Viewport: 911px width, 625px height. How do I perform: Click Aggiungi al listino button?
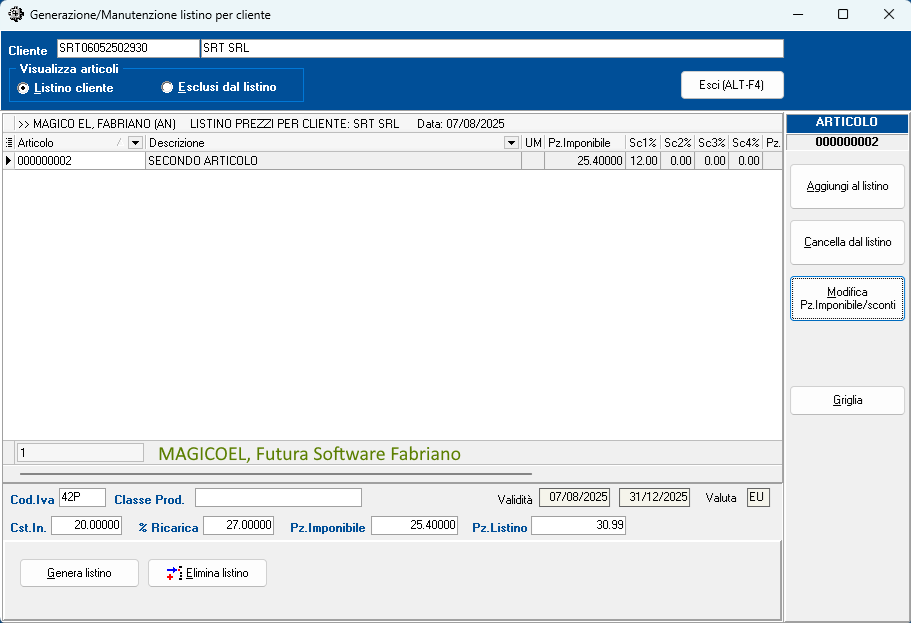point(847,186)
